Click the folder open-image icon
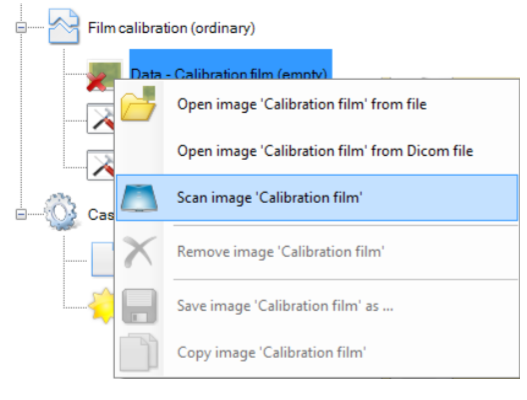Image resolution: width=527 pixels, height=400 pixels. coord(138,104)
